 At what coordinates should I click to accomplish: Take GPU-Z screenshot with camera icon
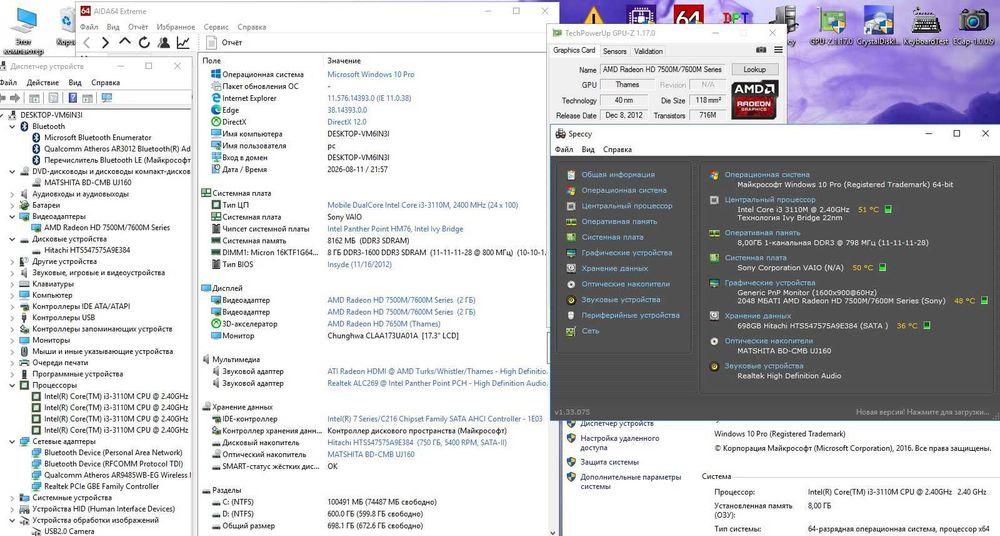coord(761,50)
